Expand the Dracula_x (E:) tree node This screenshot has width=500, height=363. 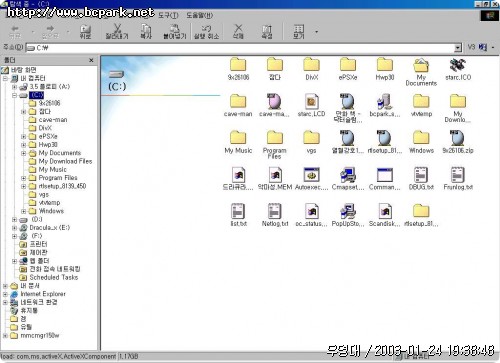(x=14, y=228)
